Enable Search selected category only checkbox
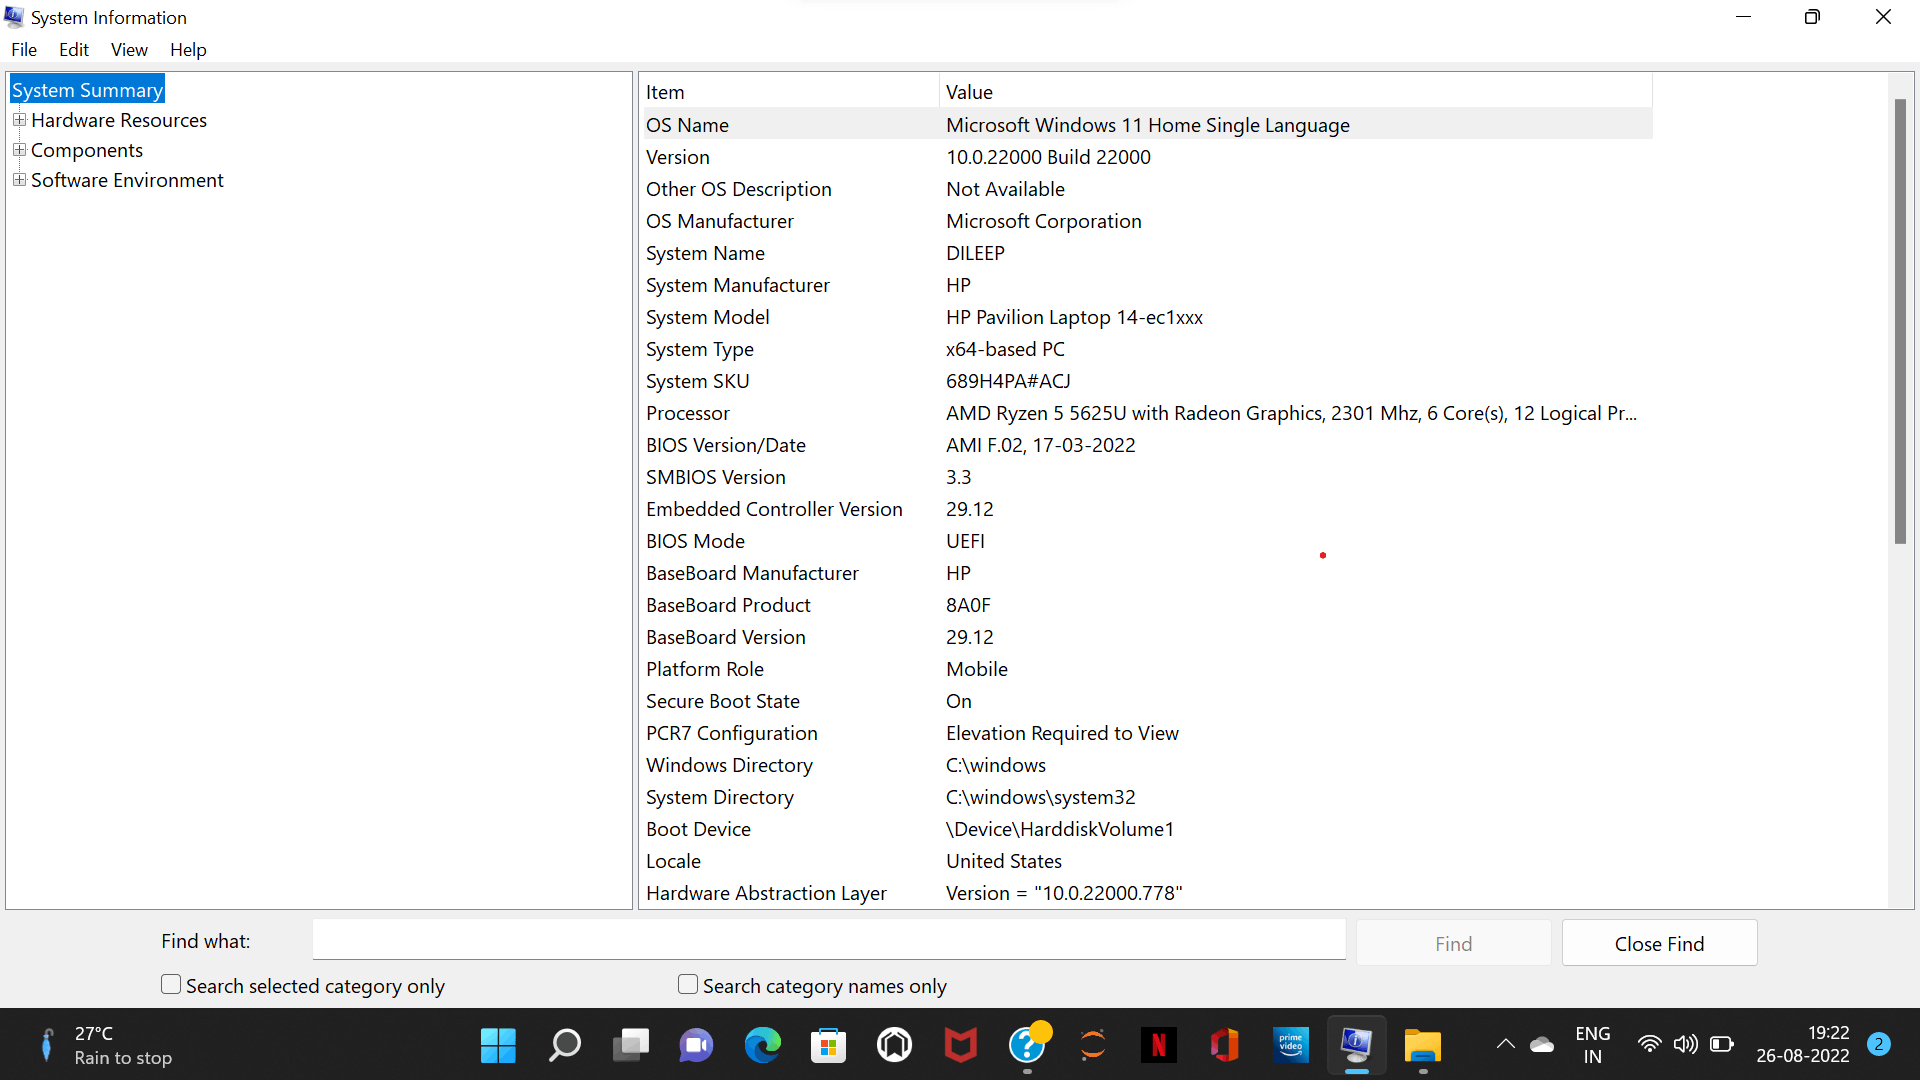This screenshot has width=1920, height=1080. (171, 985)
